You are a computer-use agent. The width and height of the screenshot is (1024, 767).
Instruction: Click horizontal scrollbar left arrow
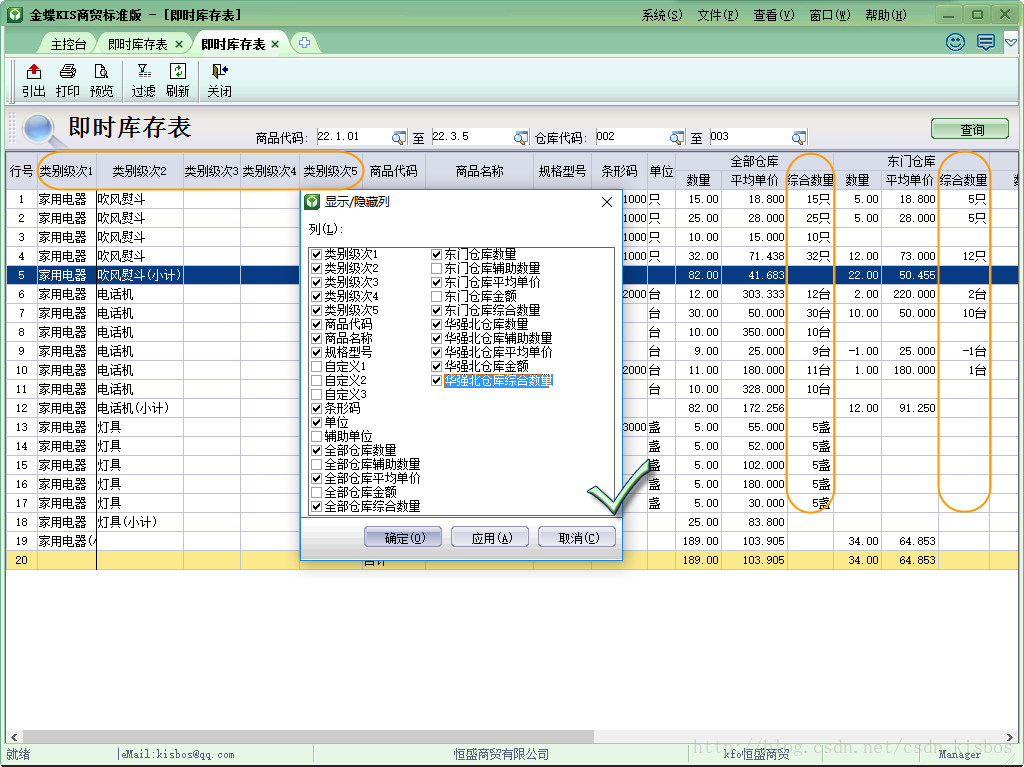pyautogui.click(x=14, y=737)
